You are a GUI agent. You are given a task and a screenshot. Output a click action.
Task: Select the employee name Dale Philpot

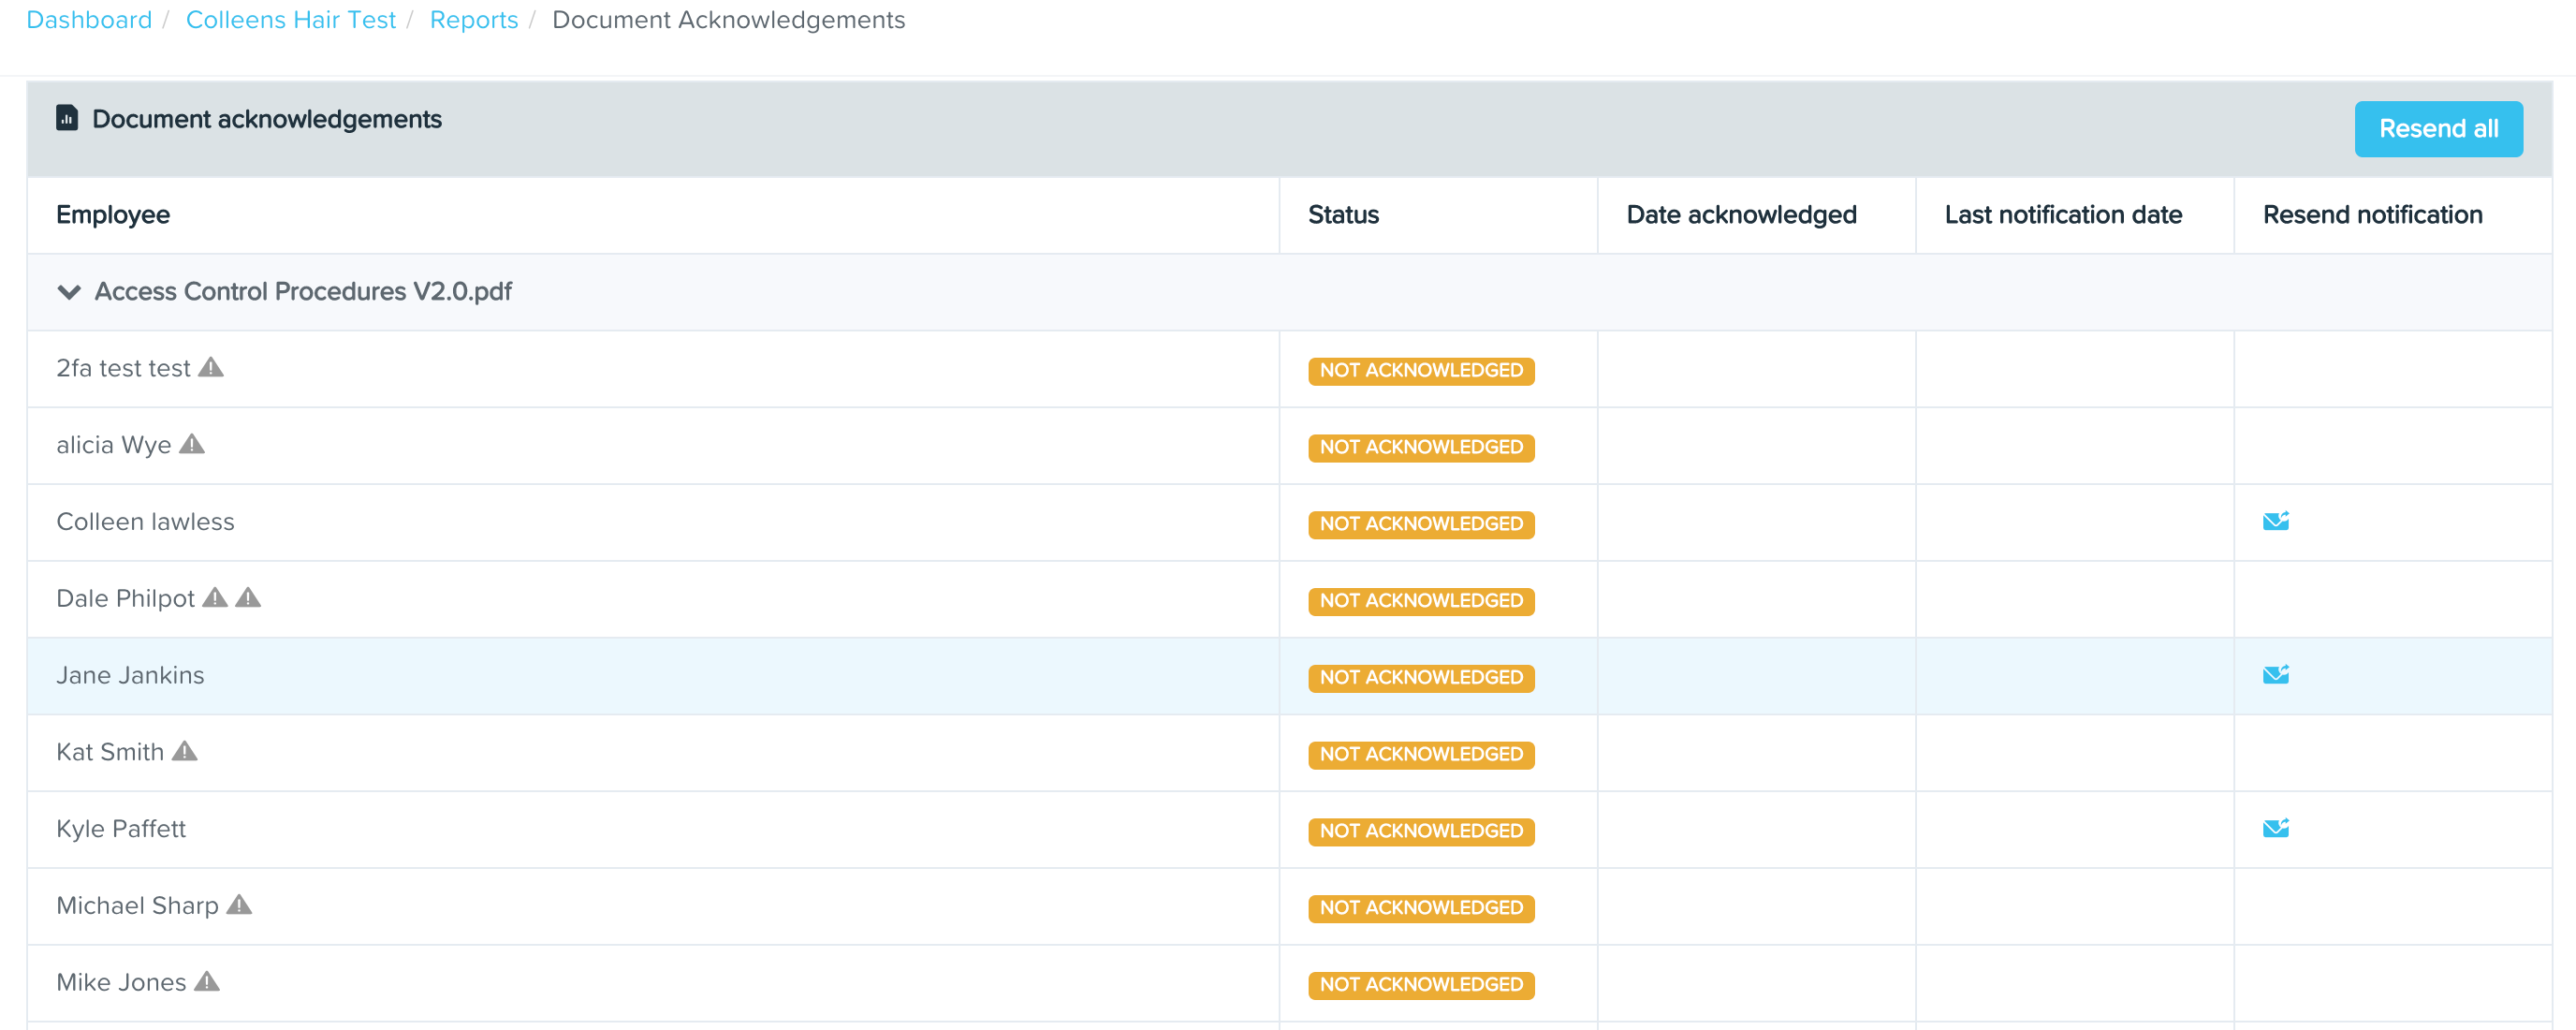(x=125, y=598)
